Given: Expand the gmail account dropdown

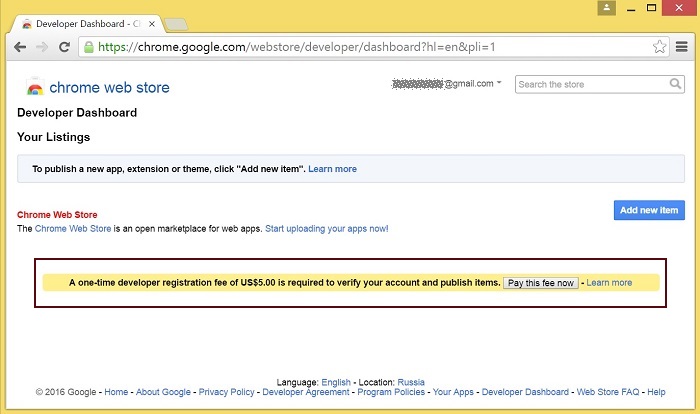Looking at the screenshot, I should [499, 83].
